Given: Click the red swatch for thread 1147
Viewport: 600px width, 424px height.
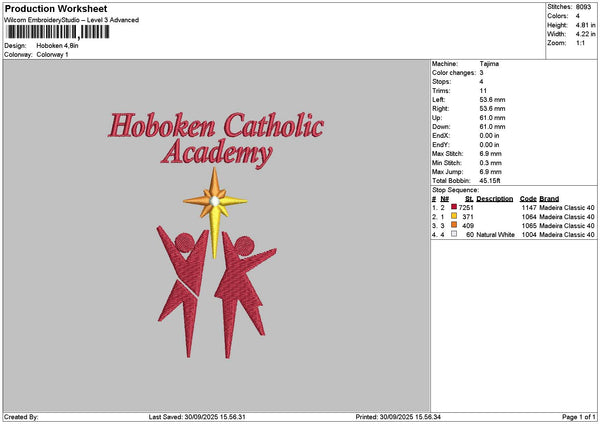Looking at the screenshot, I should click(454, 207).
